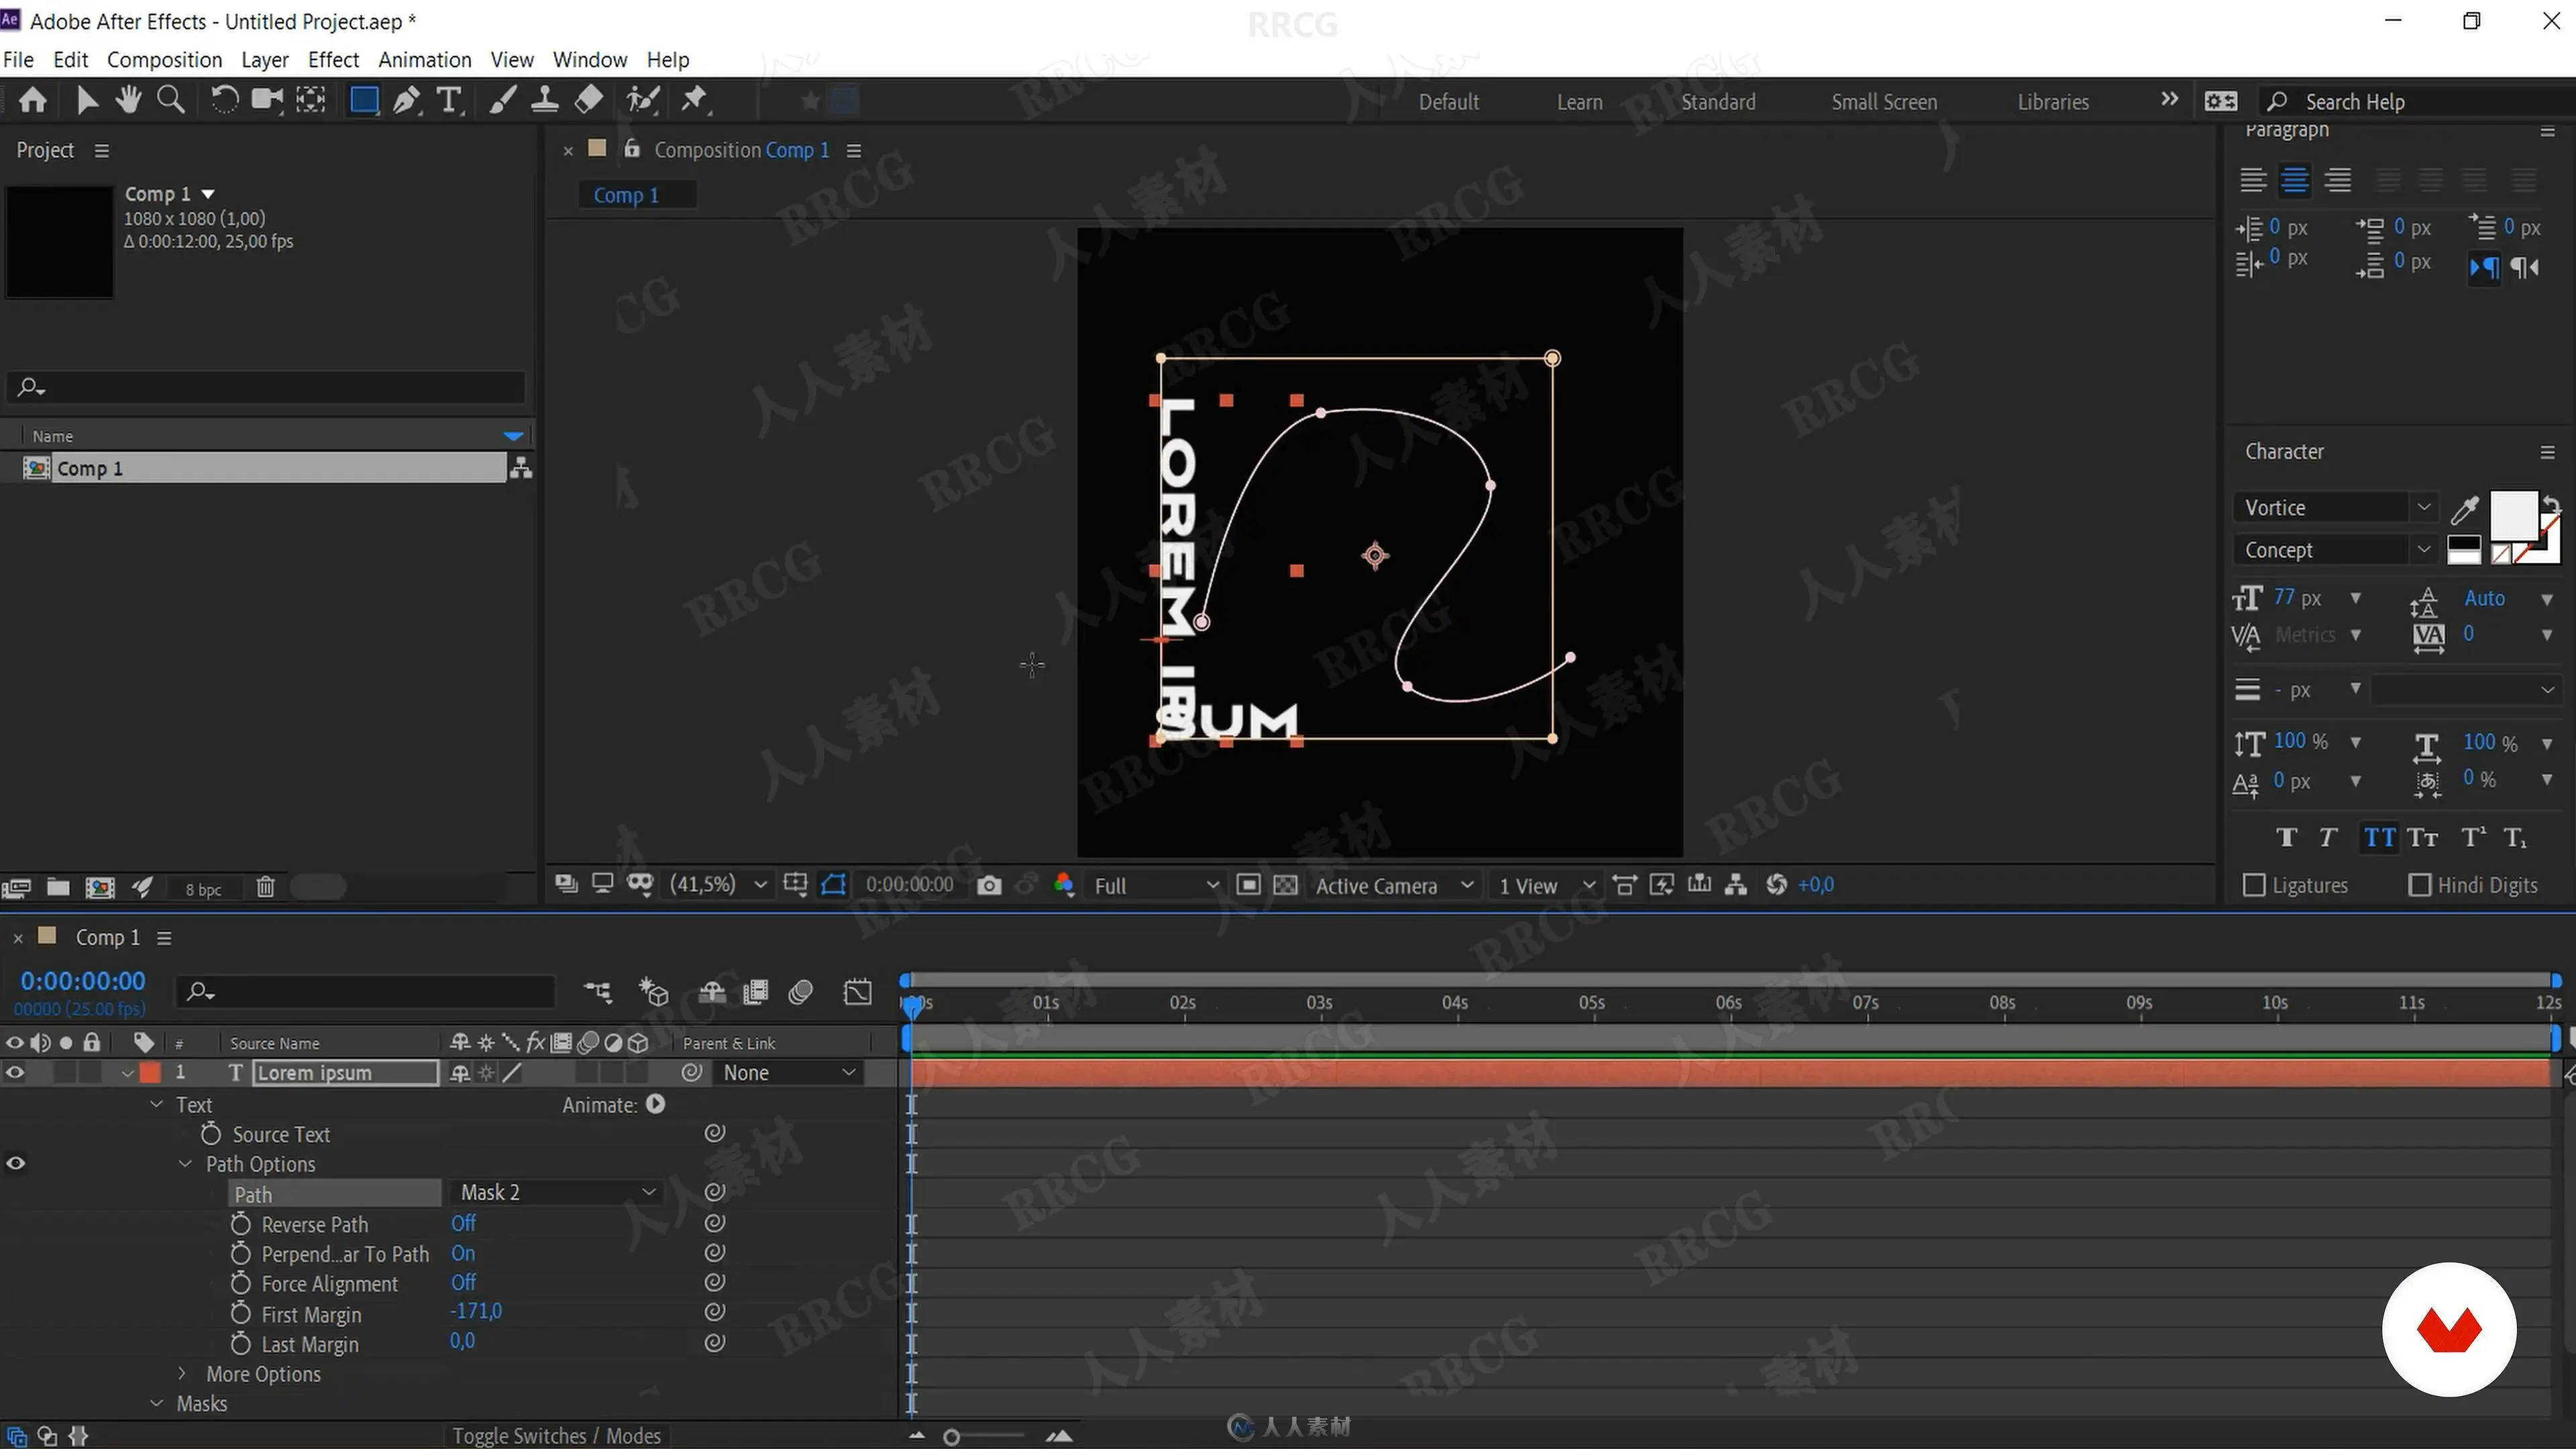Select the Zoom tool magnifier
Screen dimensions: 2576x1449
tap(171, 100)
